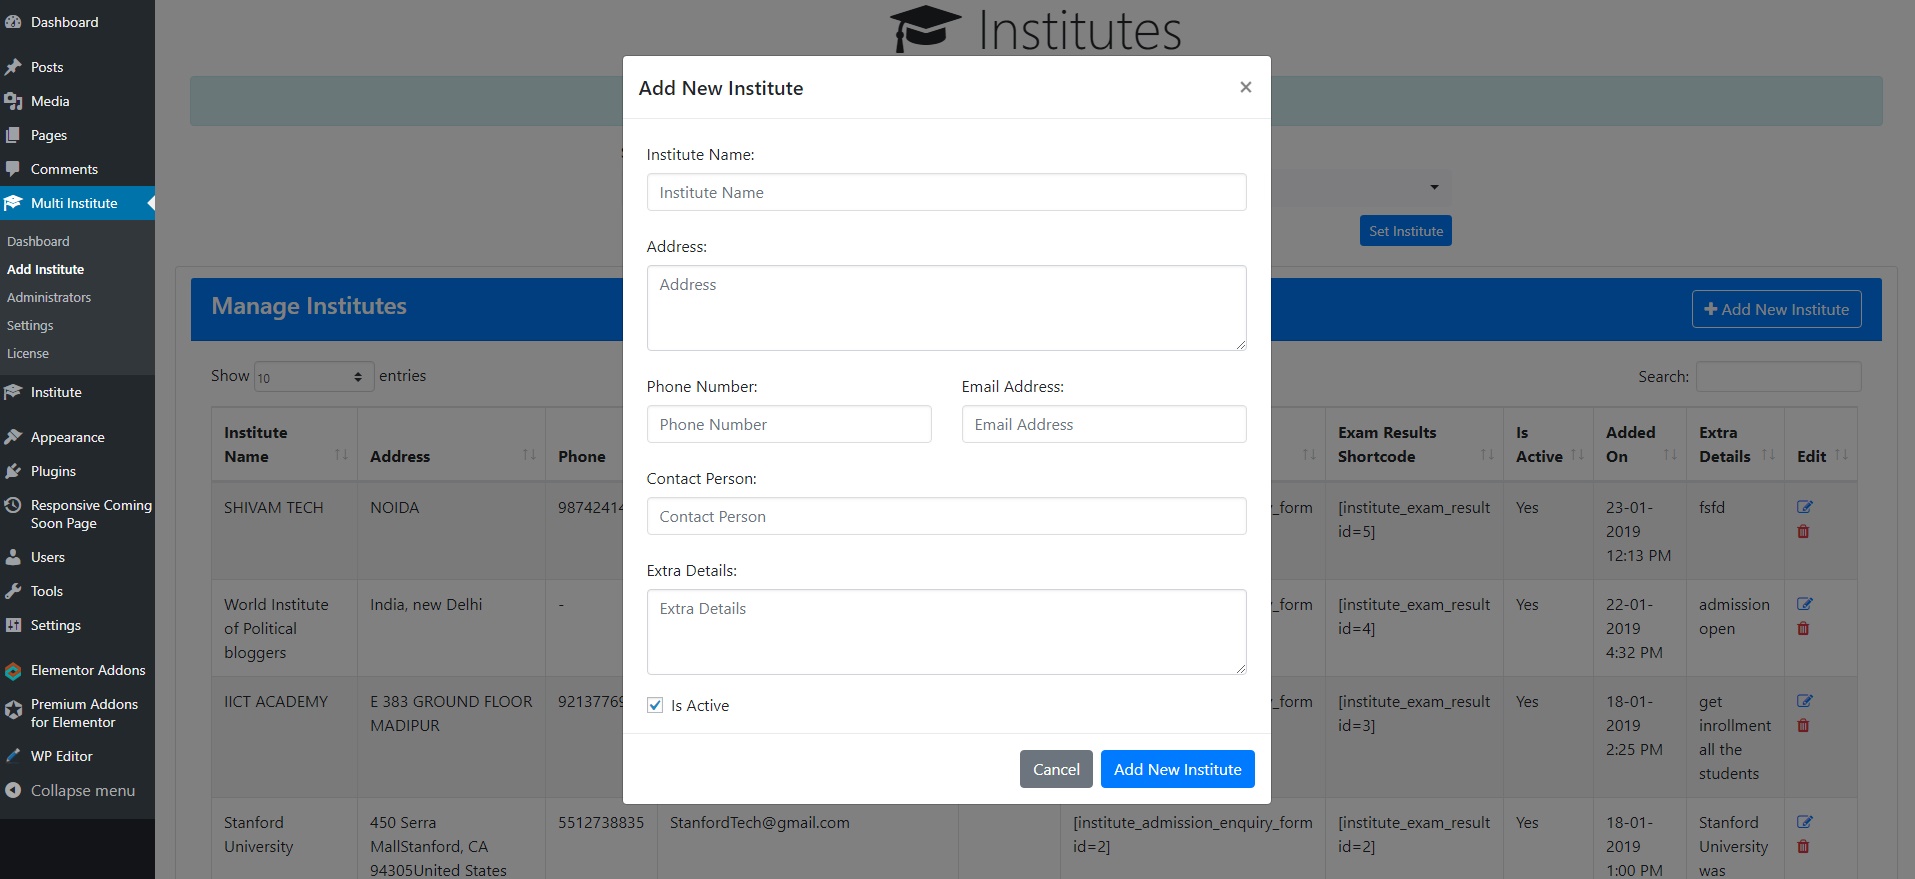Open the Show entries count dropdown
This screenshot has width=1915, height=879.
pyautogui.click(x=314, y=376)
